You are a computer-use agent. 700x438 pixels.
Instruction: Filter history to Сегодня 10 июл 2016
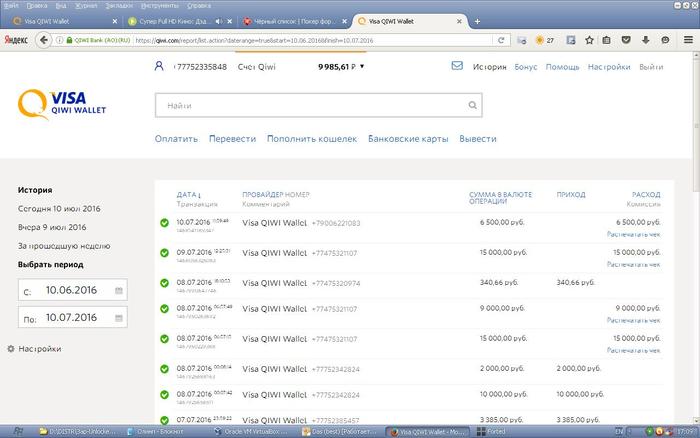coord(59,209)
